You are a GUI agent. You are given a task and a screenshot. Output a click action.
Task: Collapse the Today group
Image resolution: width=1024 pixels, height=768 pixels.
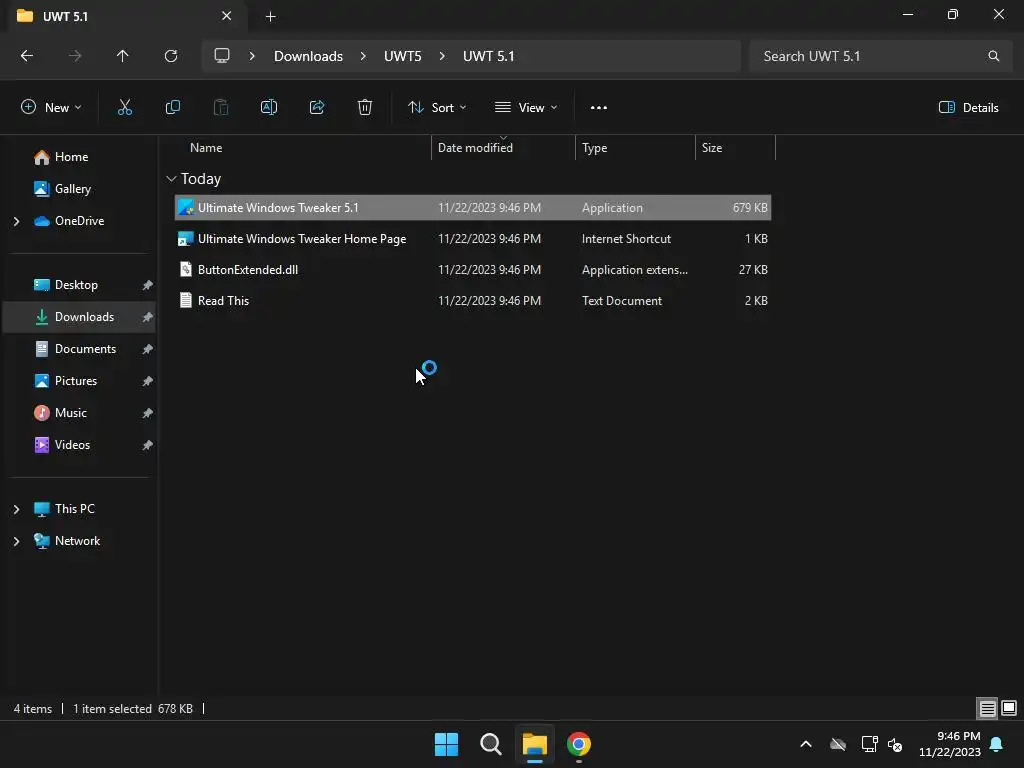(x=171, y=179)
